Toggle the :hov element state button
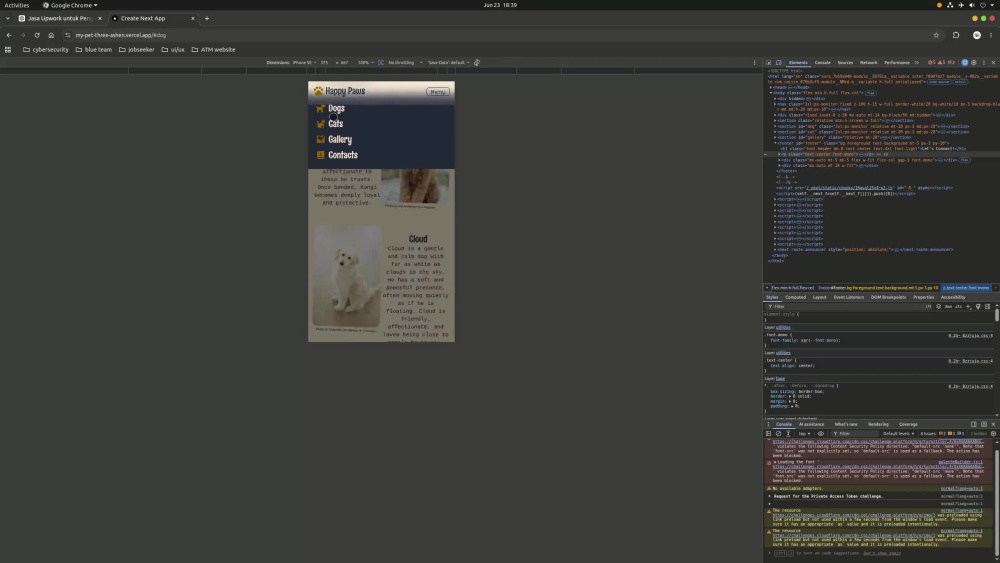 [948, 307]
